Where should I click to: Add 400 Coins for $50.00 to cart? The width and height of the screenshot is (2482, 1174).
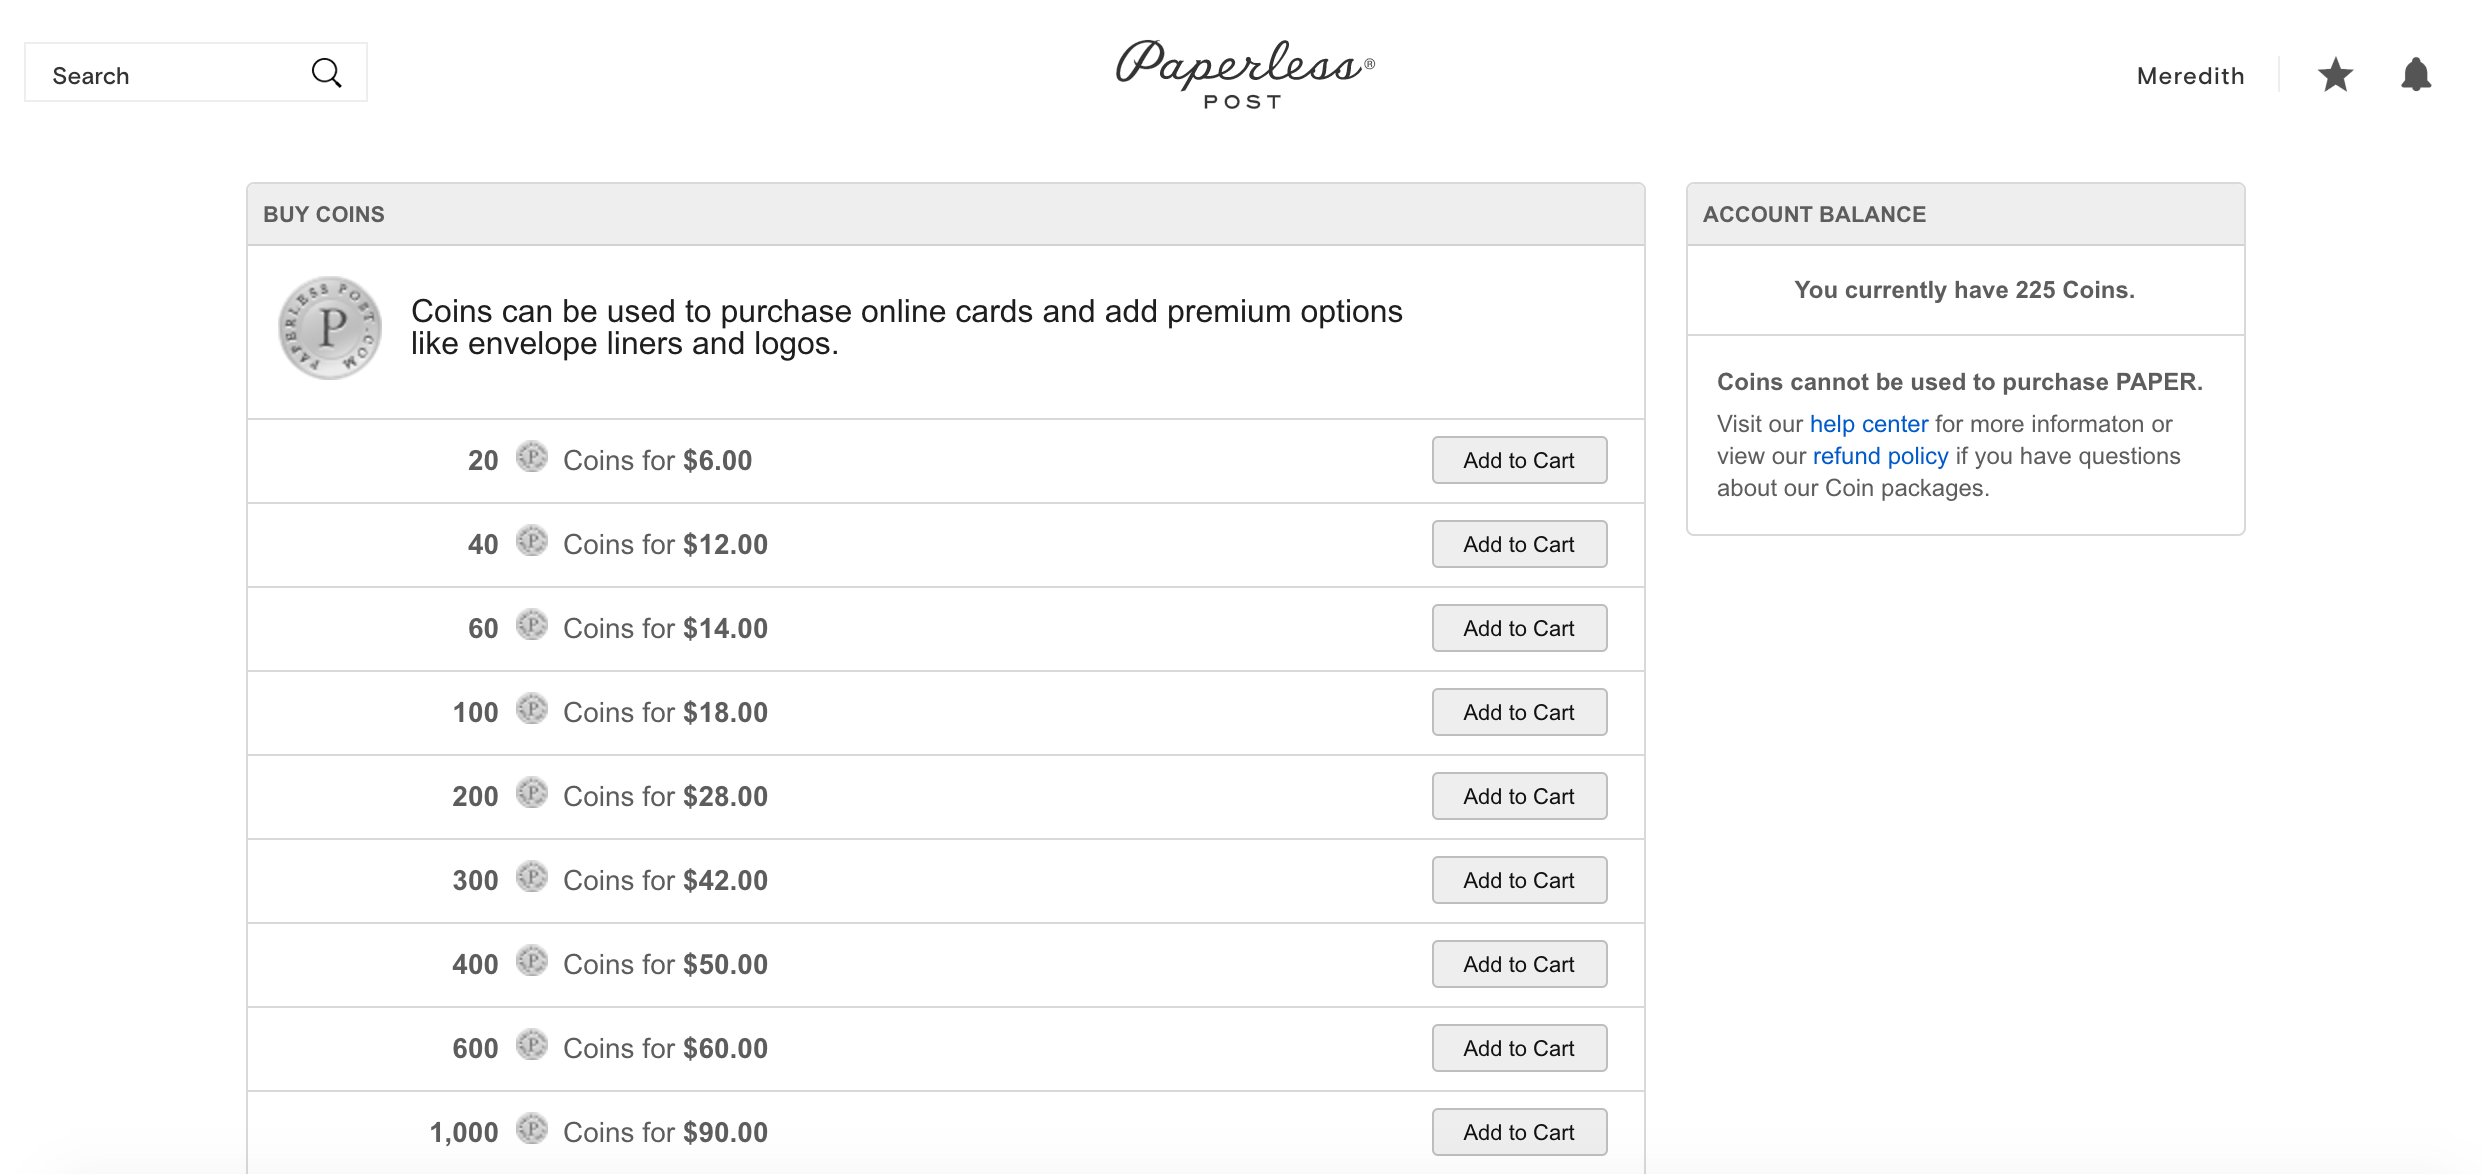(x=1519, y=964)
